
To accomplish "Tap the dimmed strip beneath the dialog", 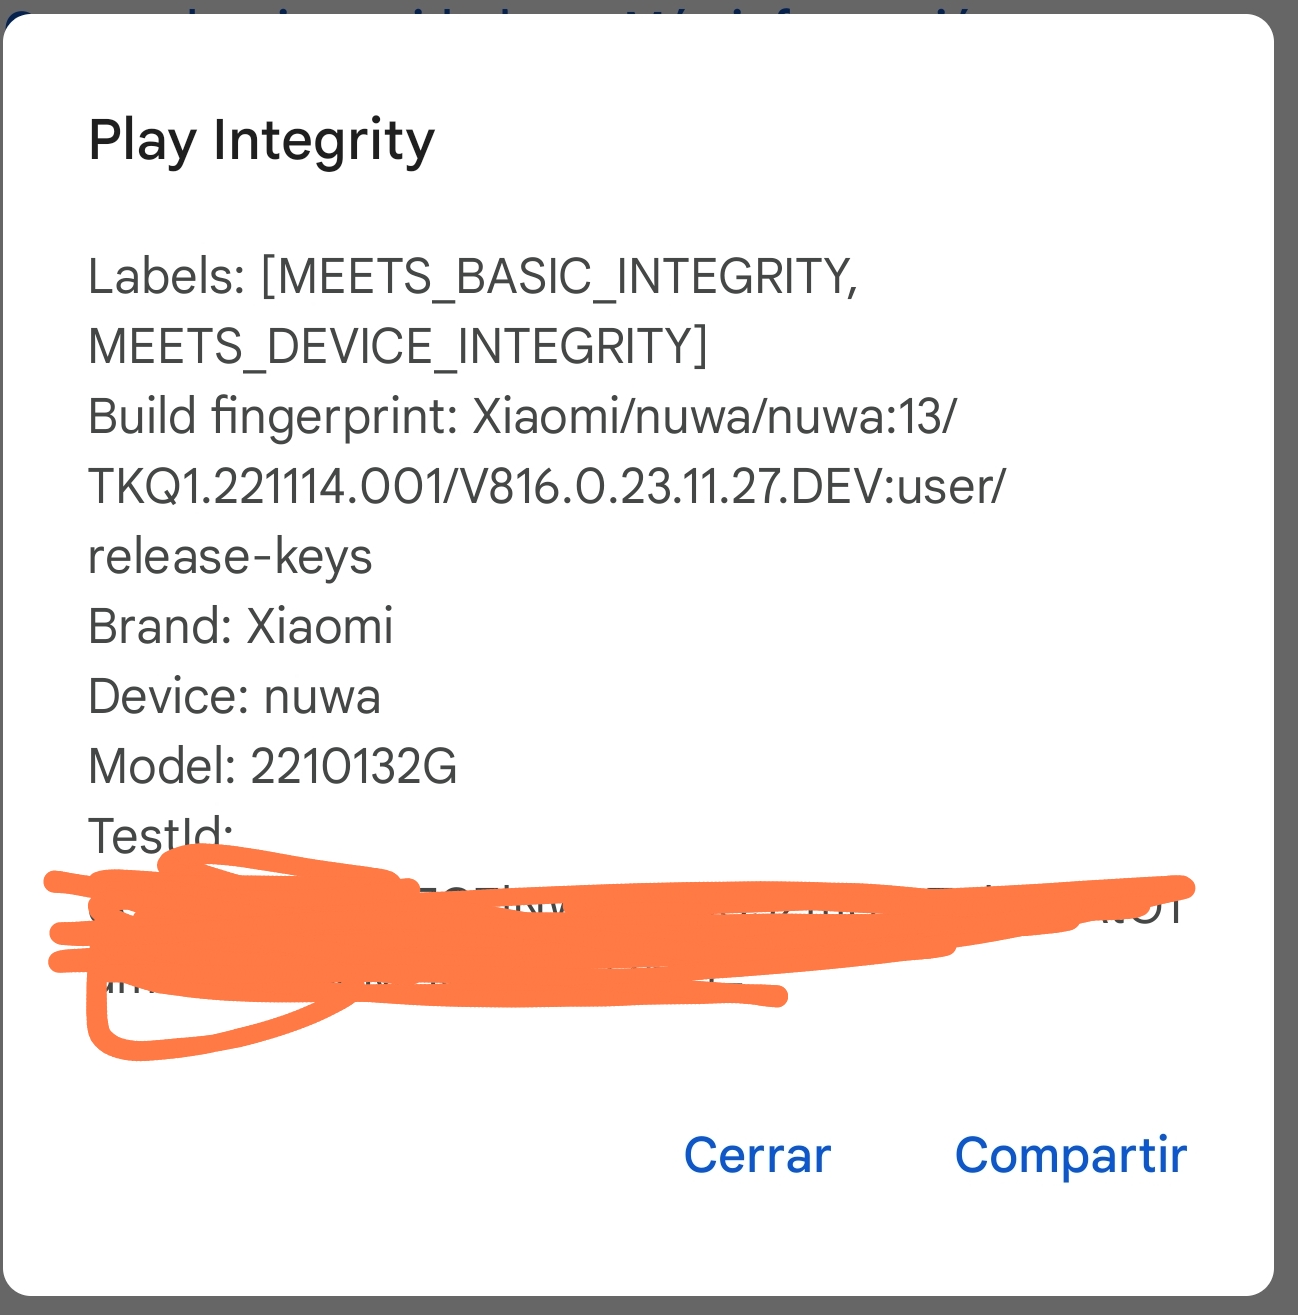I will tap(649, 1307).
